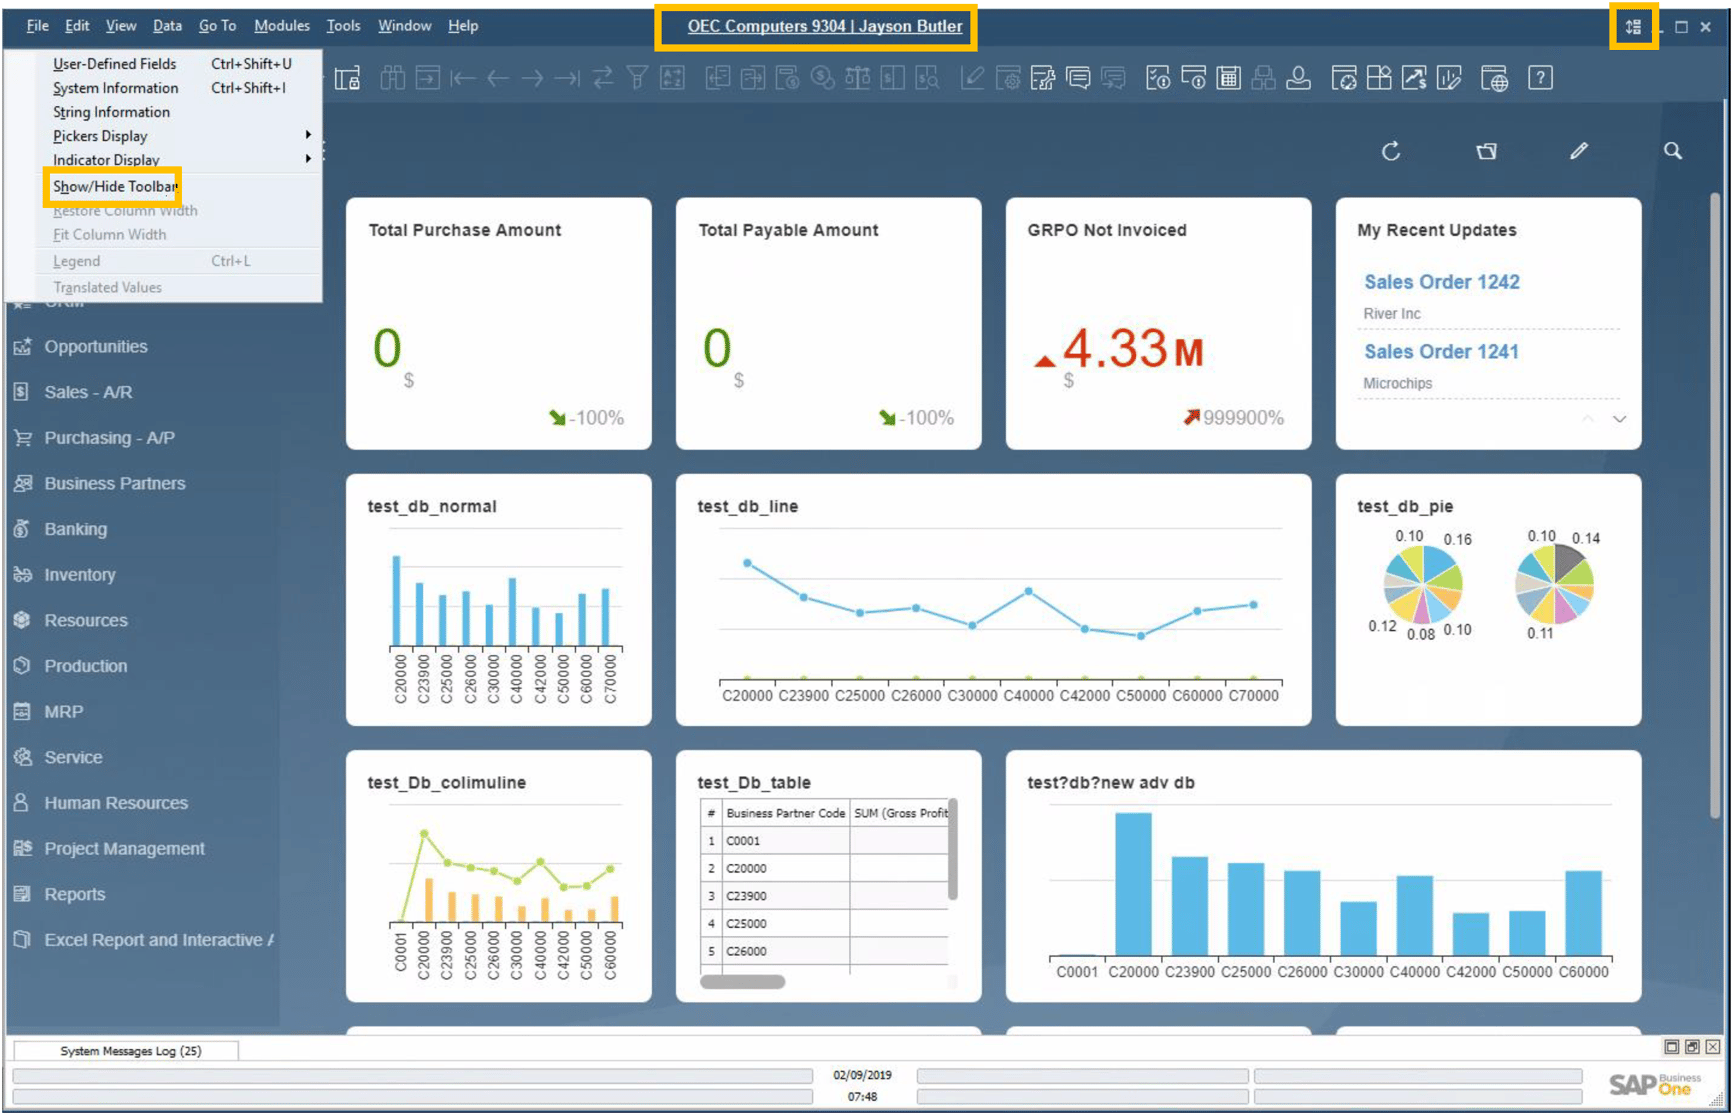The width and height of the screenshot is (1733, 1115).
Task: Toggle the Show/Hide Toolbar option
Action: click(x=113, y=186)
